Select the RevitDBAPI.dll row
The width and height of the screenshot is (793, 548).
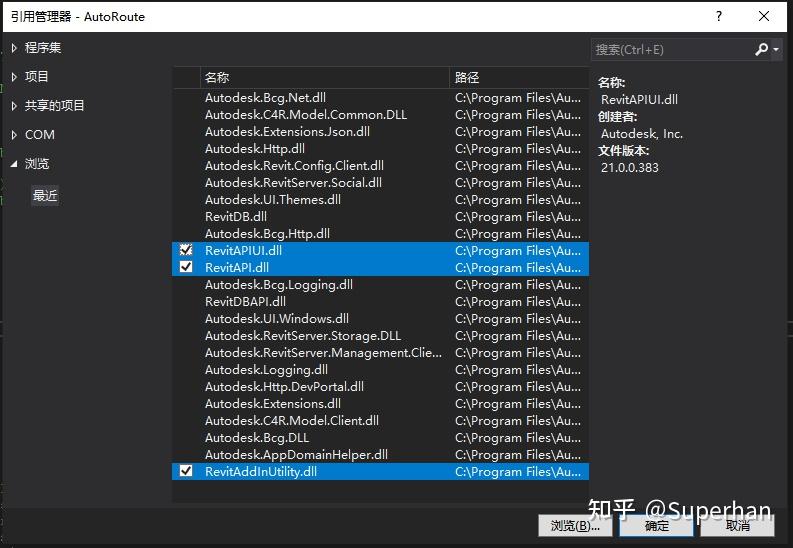380,302
